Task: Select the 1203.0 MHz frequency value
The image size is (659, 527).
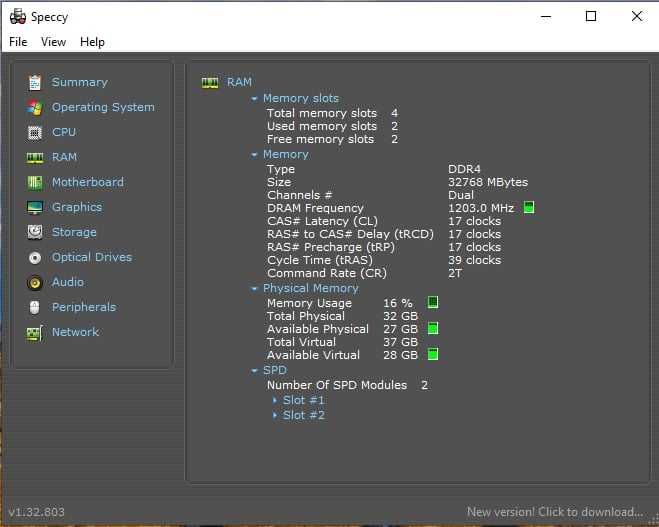Action: click(481, 208)
